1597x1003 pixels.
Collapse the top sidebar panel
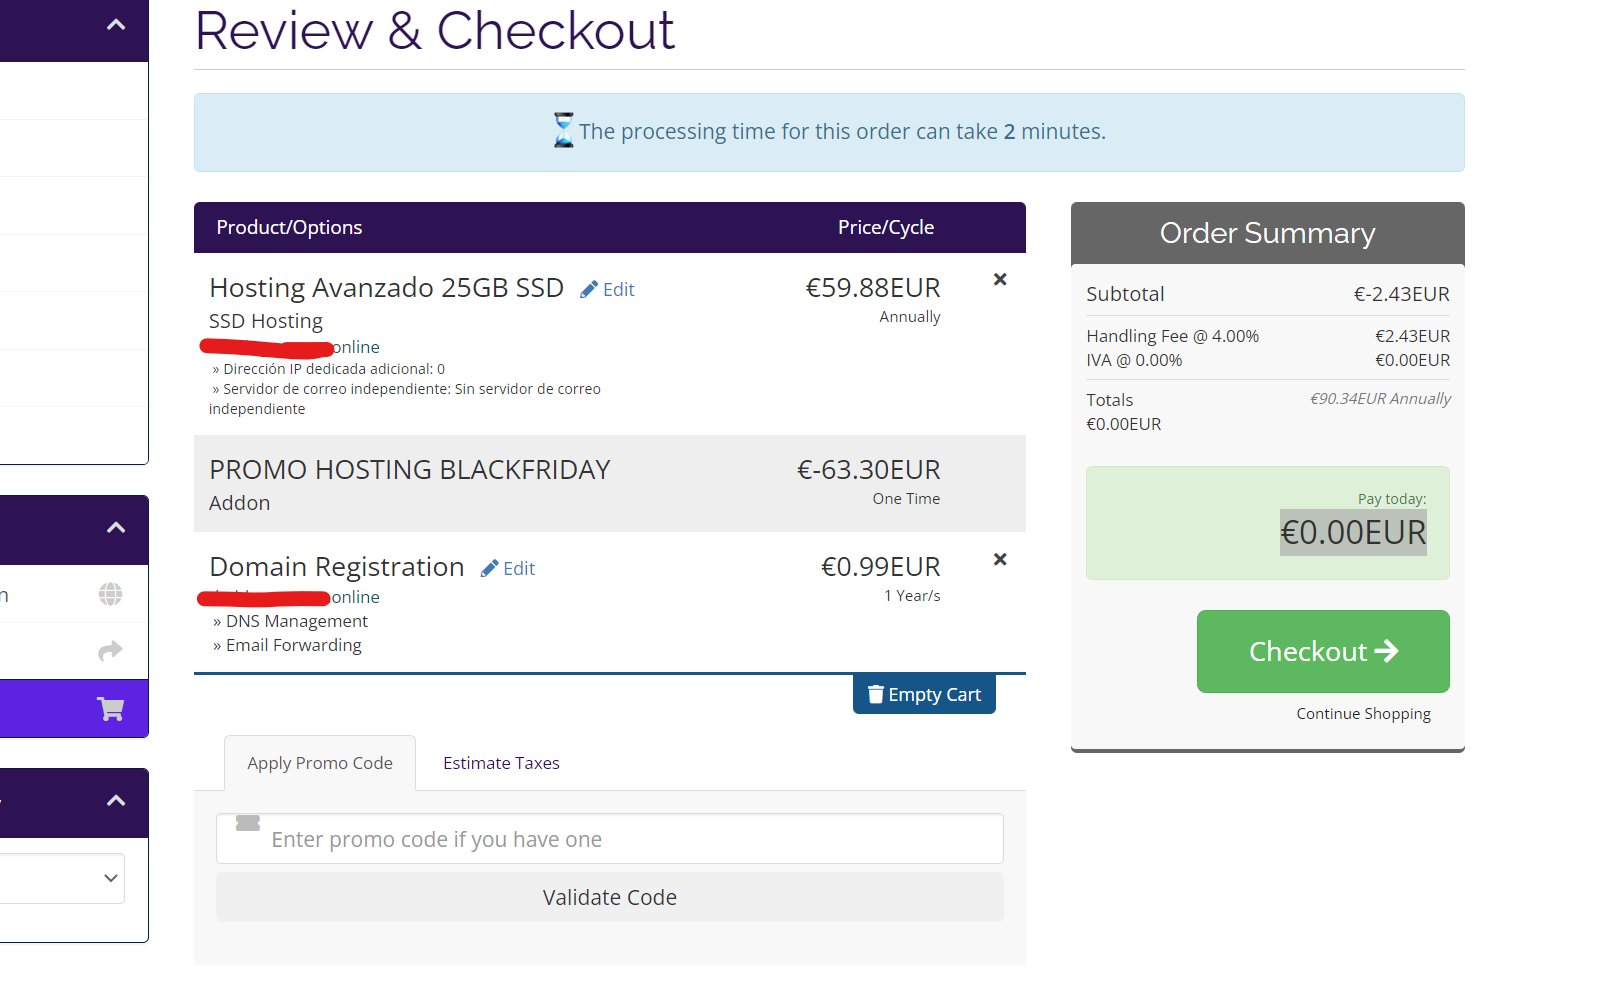coord(116,25)
